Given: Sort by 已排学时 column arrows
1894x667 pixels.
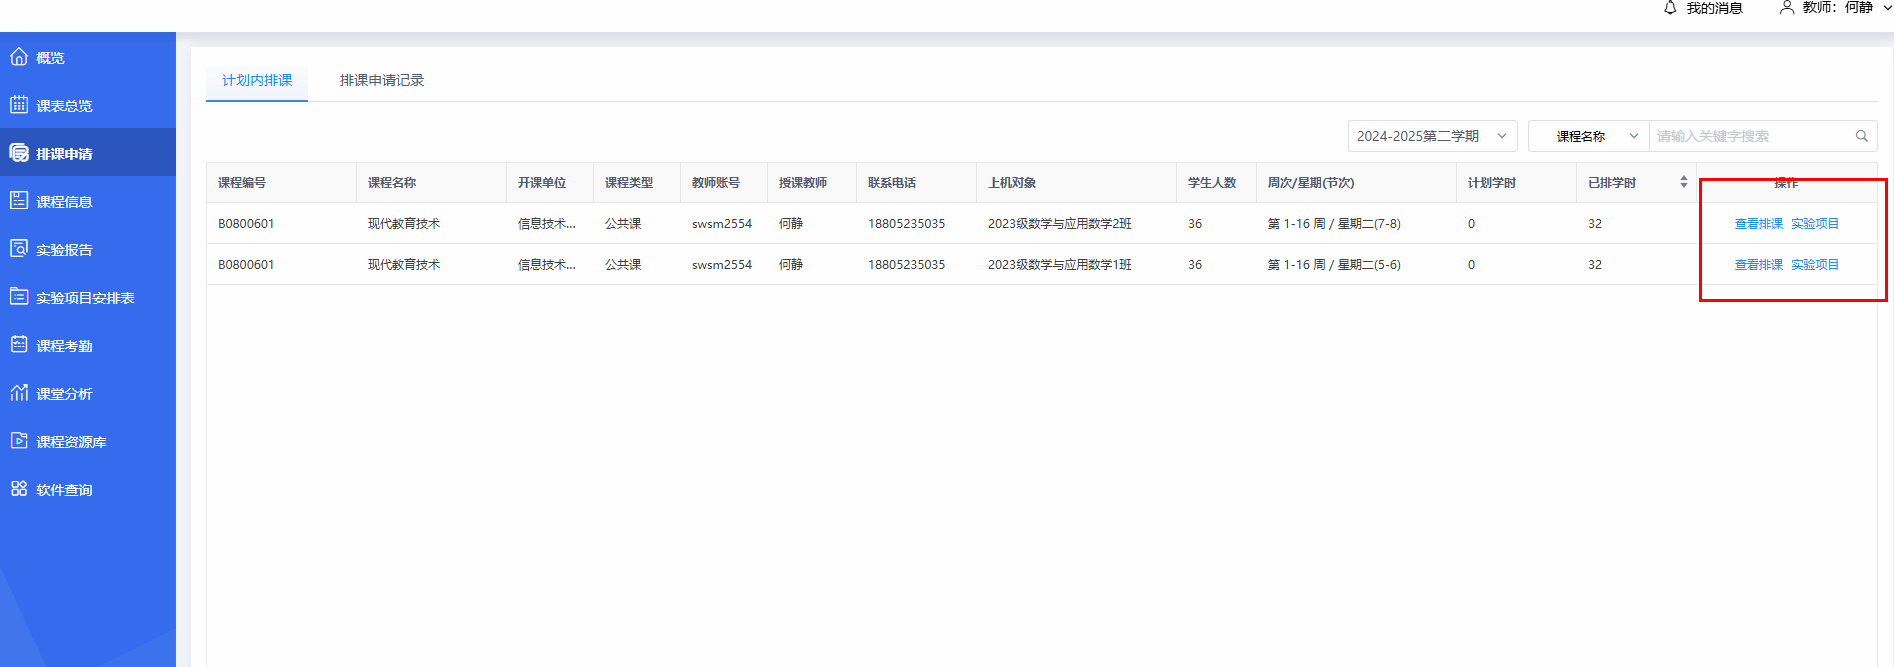Looking at the screenshot, I should coord(1683,182).
